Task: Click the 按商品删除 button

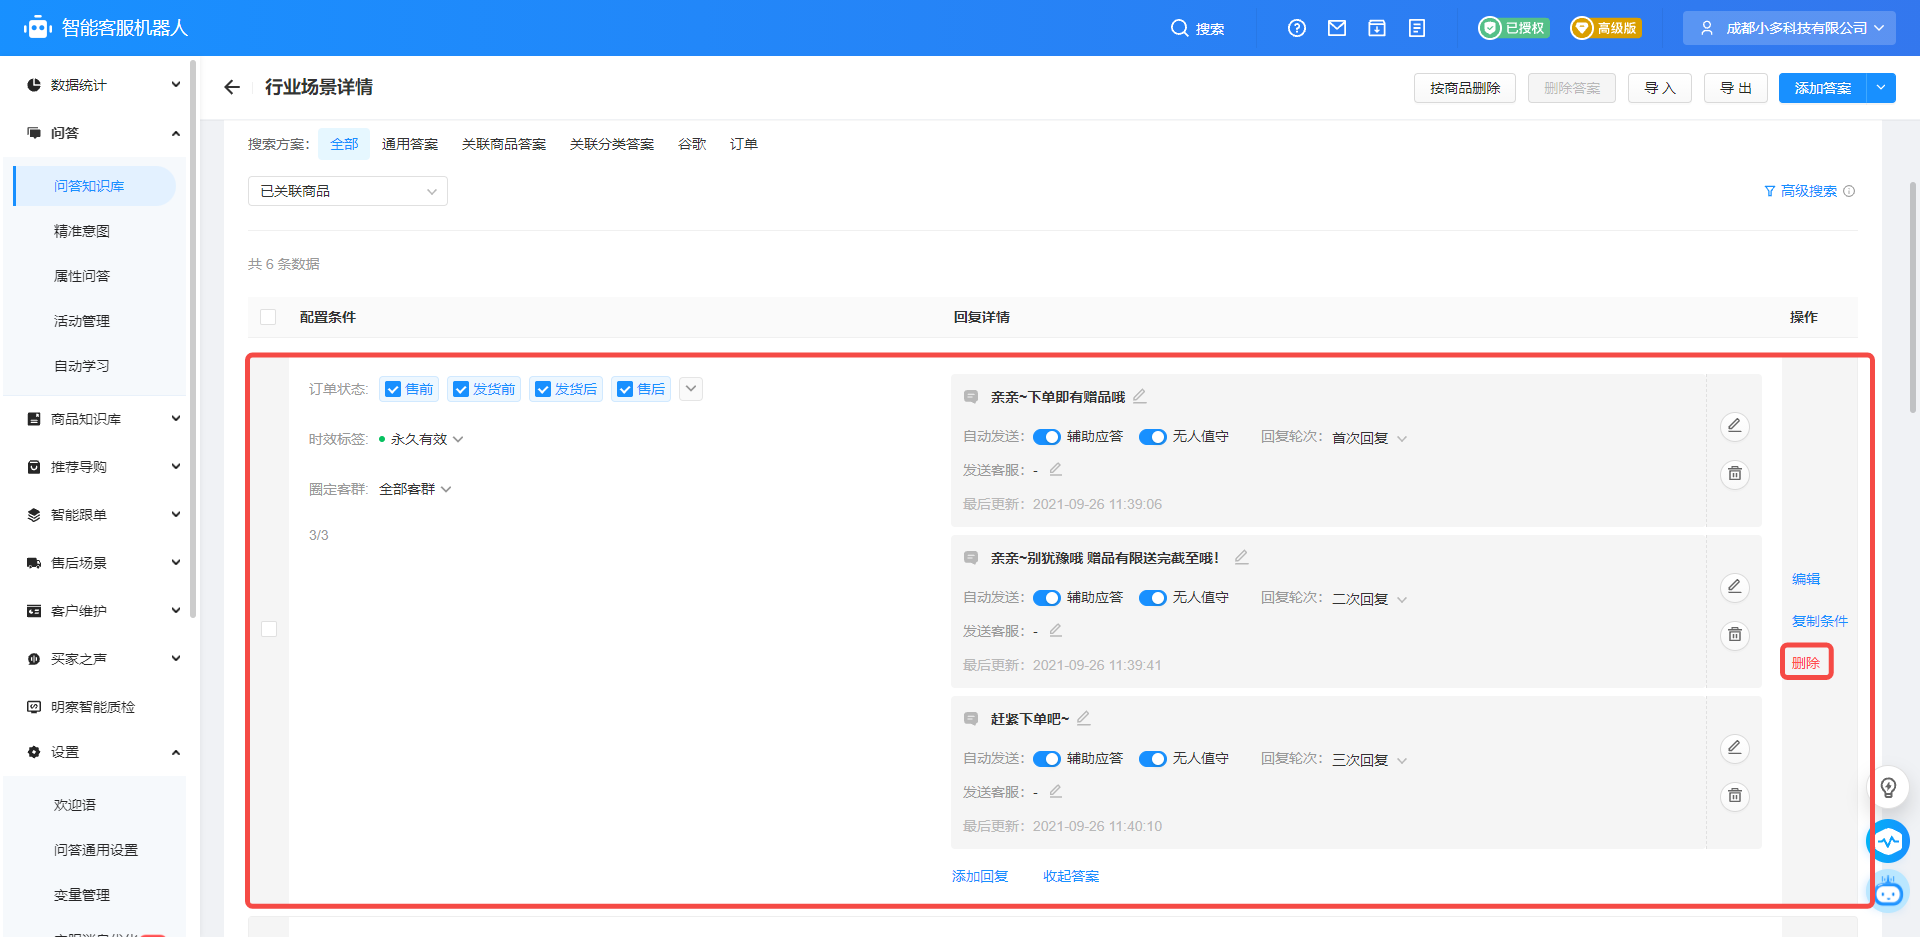Action: pos(1465,88)
